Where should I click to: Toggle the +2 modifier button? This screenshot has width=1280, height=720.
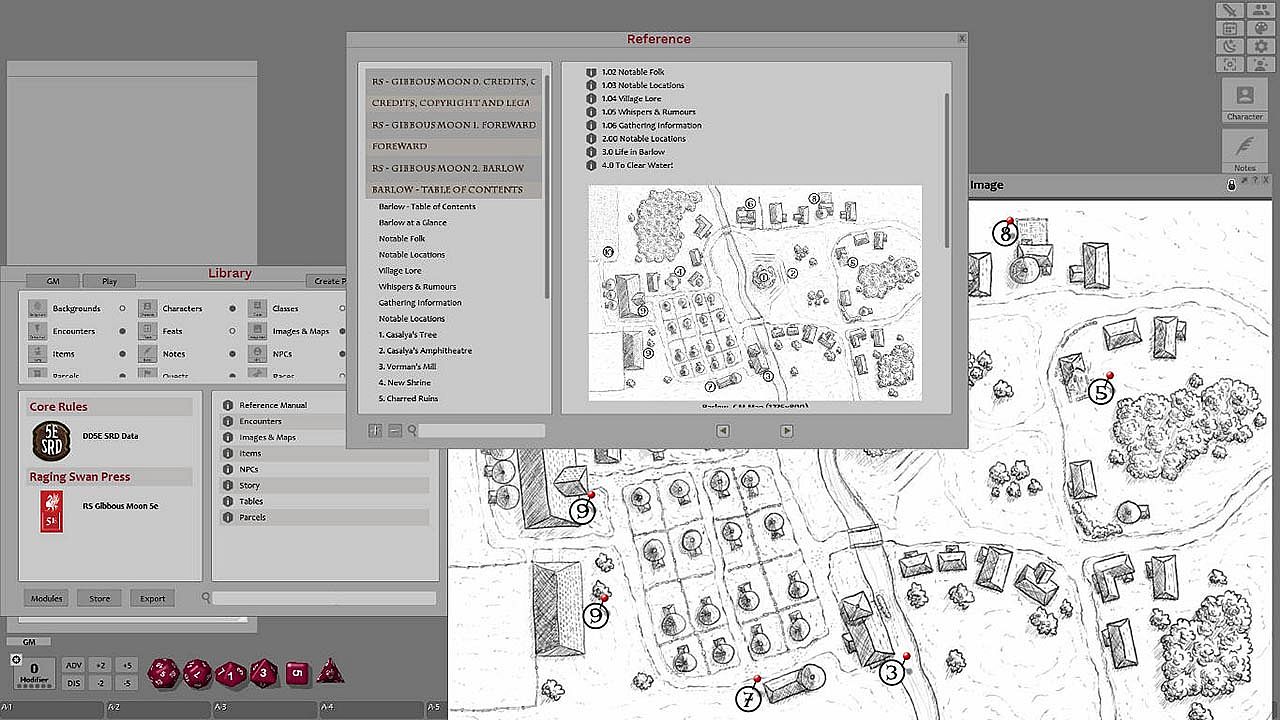[101, 665]
